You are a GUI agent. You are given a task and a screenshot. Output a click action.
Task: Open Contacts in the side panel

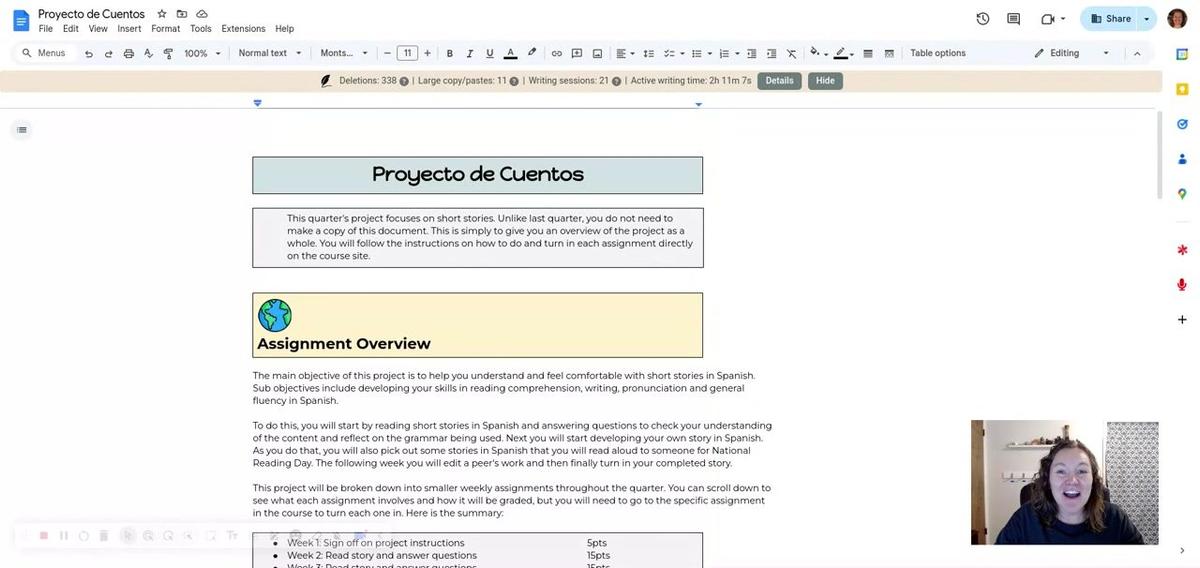(1182, 159)
